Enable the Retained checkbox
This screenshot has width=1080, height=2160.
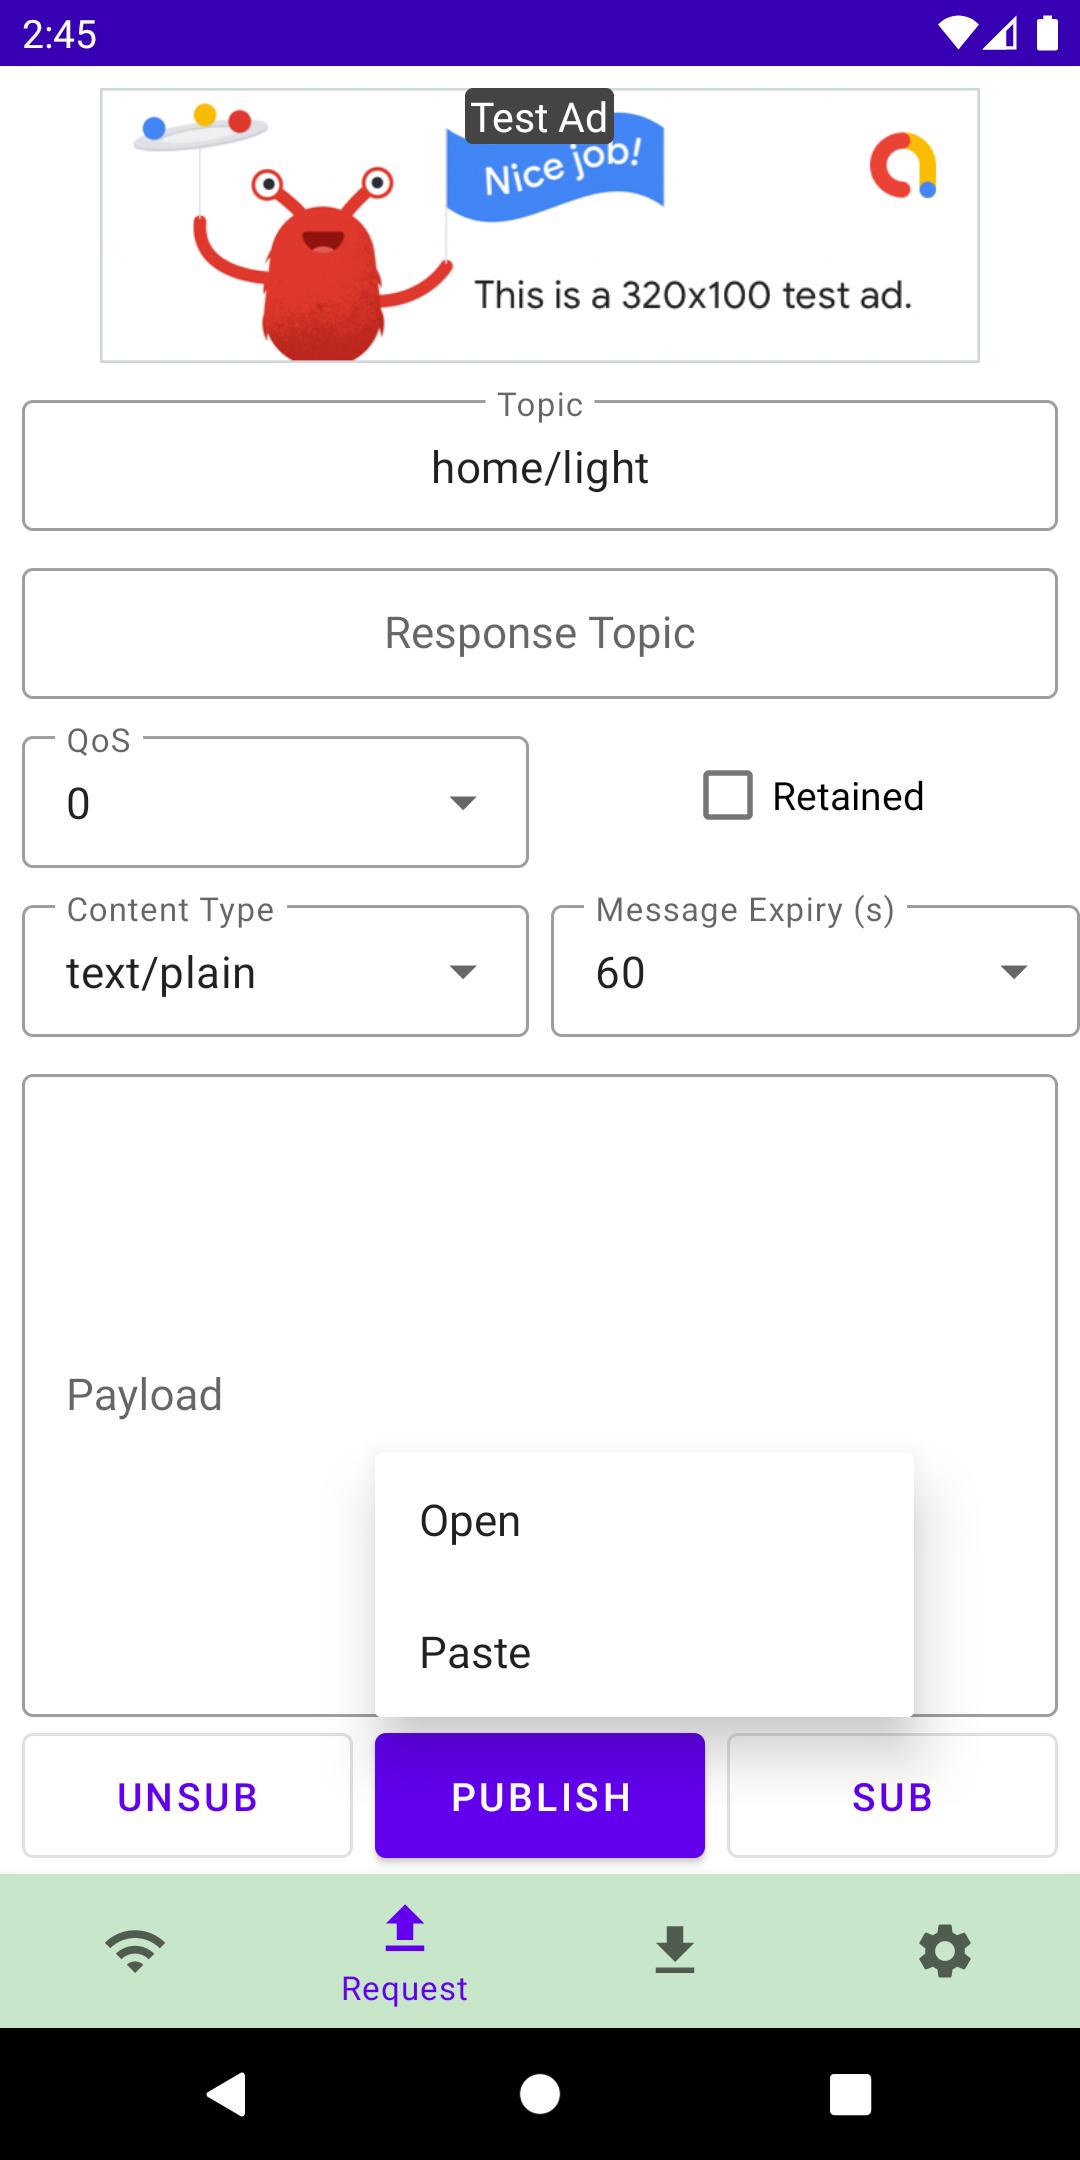[728, 795]
